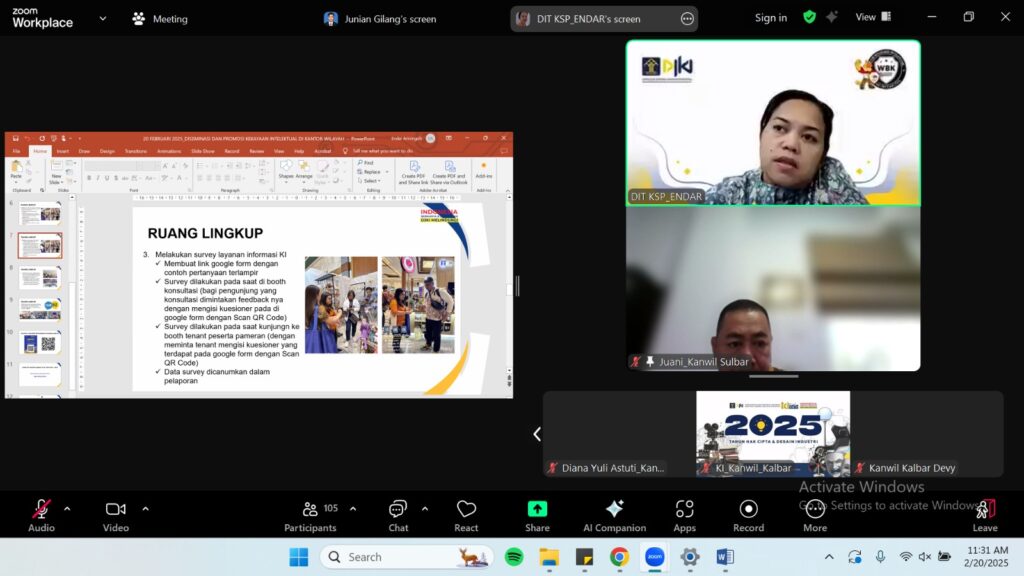Open Spotify from the Windows taskbar
The height and width of the screenshot is (576, 1024).
click(x=514, y=557)
